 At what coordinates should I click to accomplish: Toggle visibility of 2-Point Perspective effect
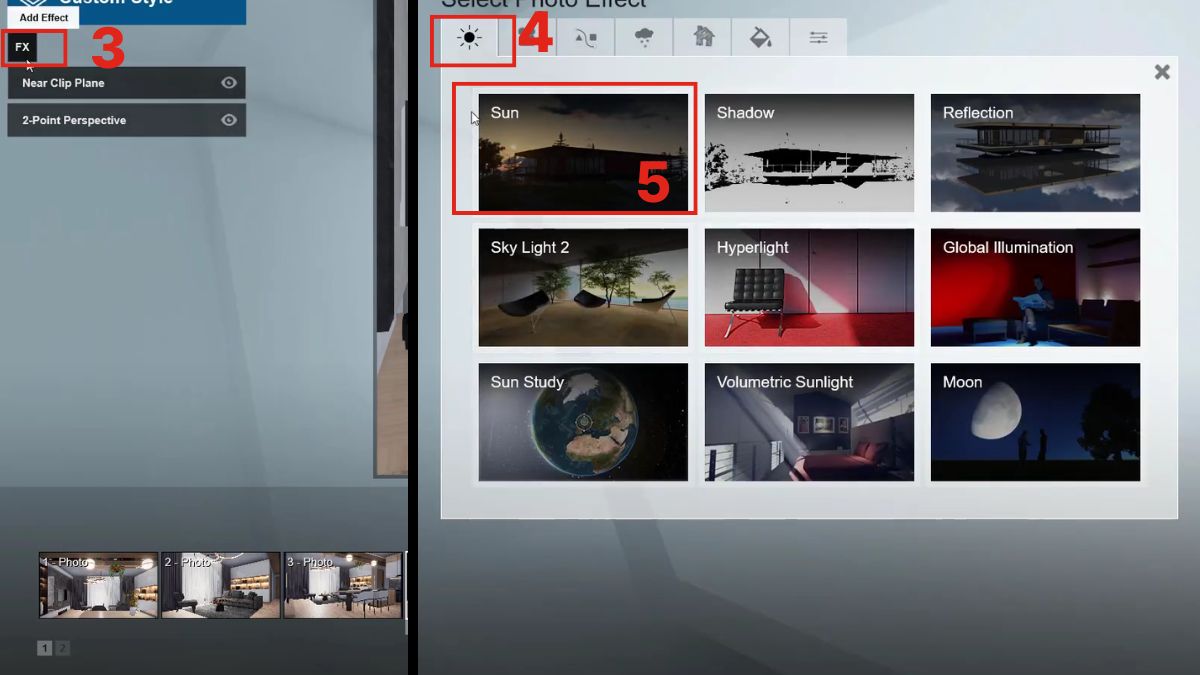229,120
